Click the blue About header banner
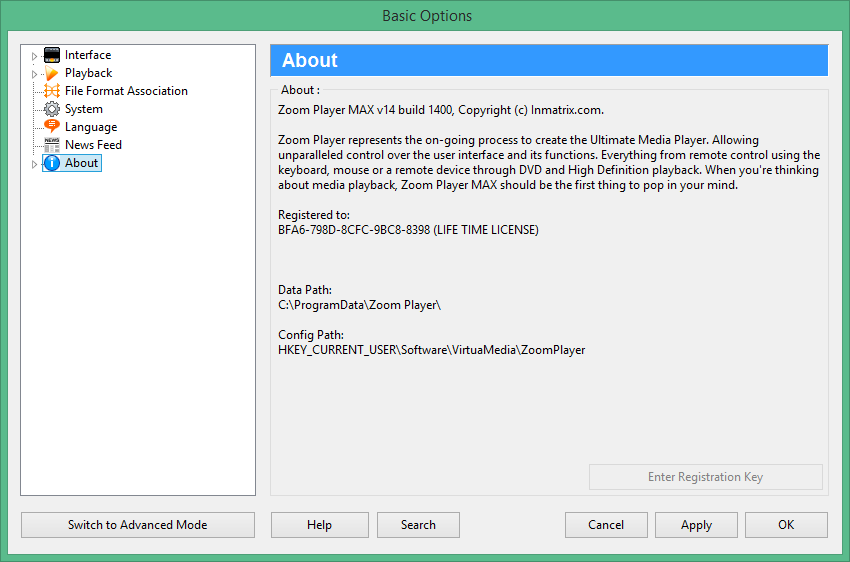Viewport: 850px width, 562px height. tap(549, 61)
